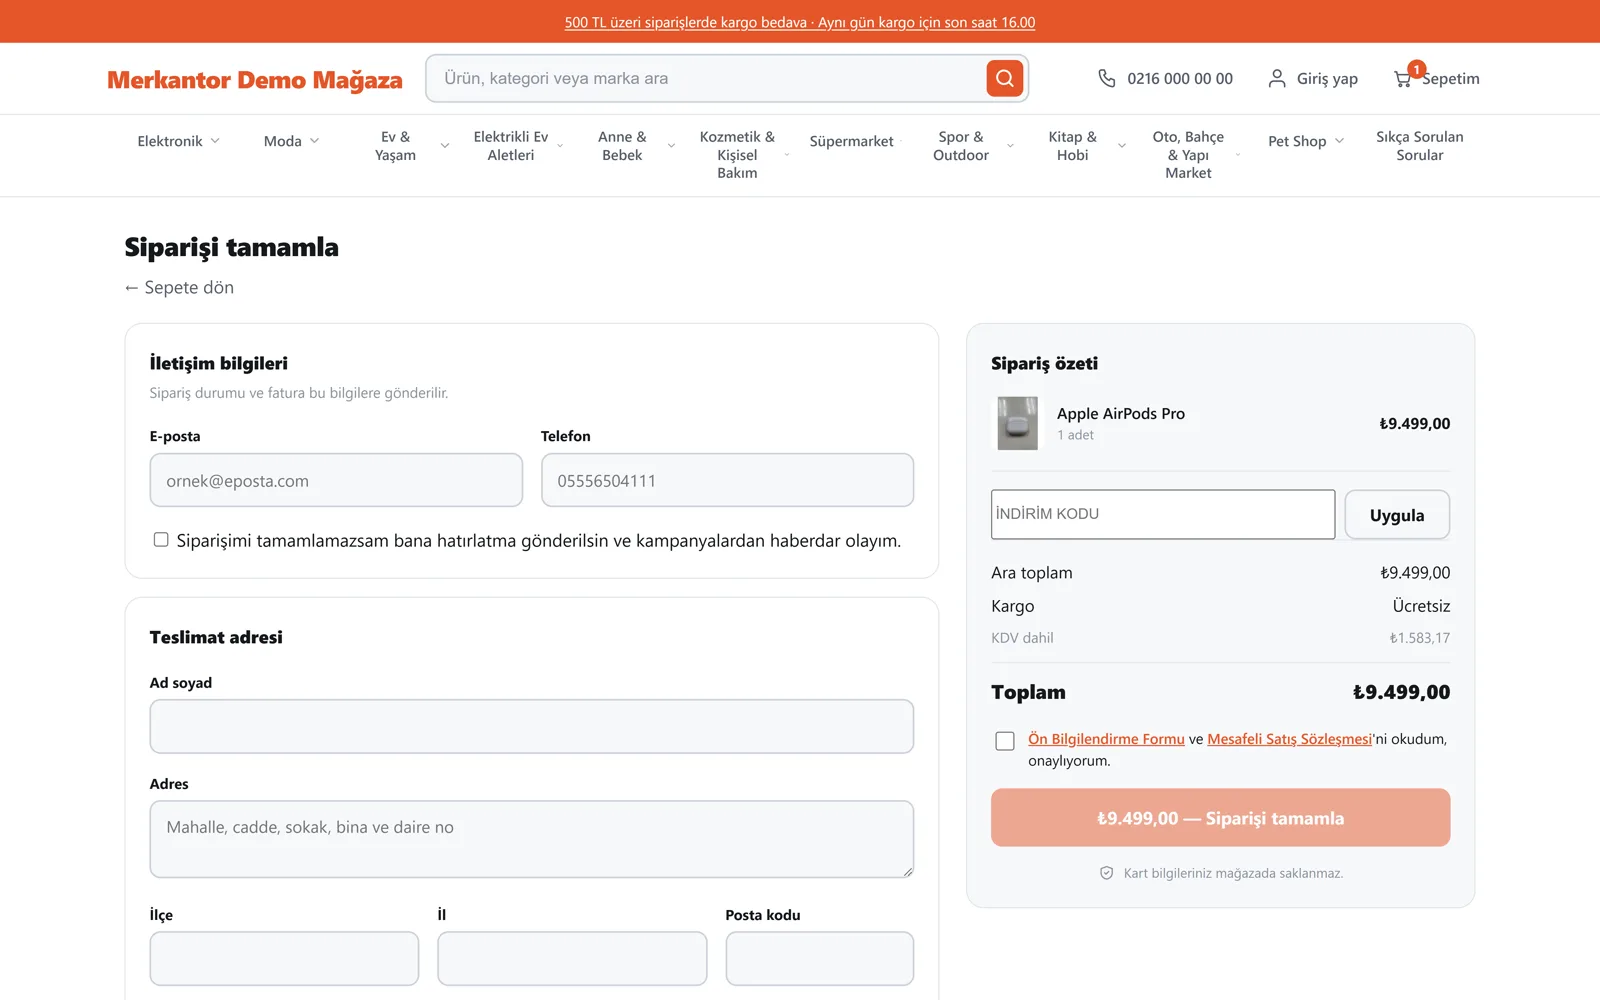Expand the Elektronik category chevron
Image resolution: width=1600 pixels, height=1000 pixels.
[215, 141]
